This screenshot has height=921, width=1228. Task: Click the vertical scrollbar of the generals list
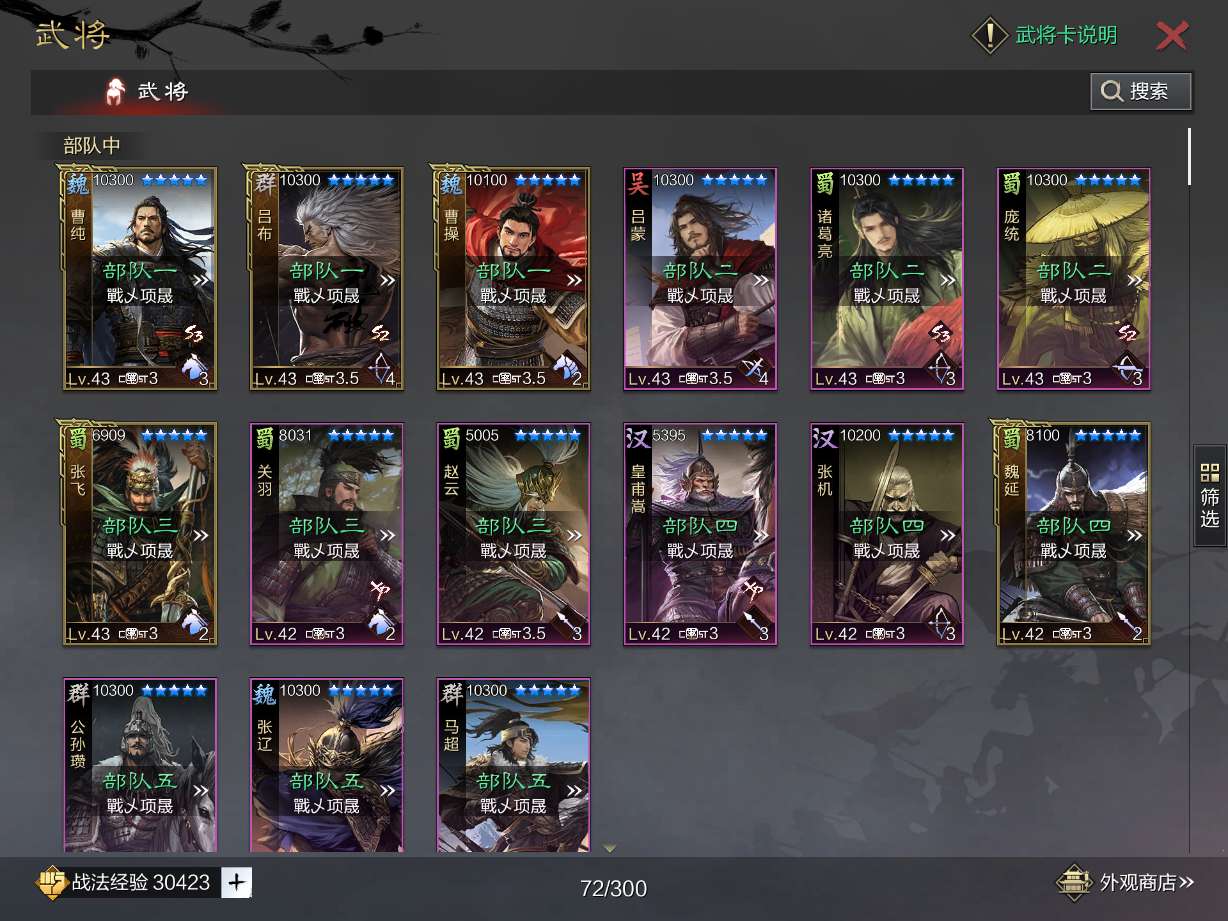(1189, 156)
